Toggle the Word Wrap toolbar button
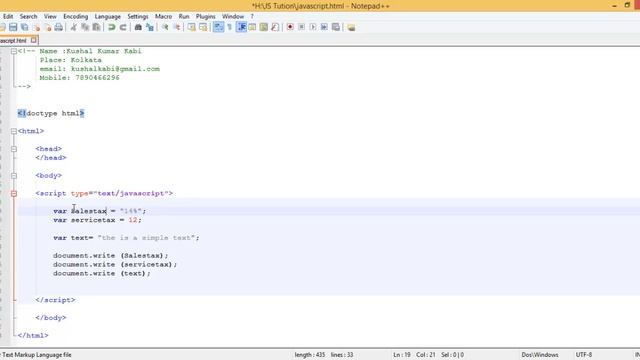640x360 pixels. (x=218, y=27)
